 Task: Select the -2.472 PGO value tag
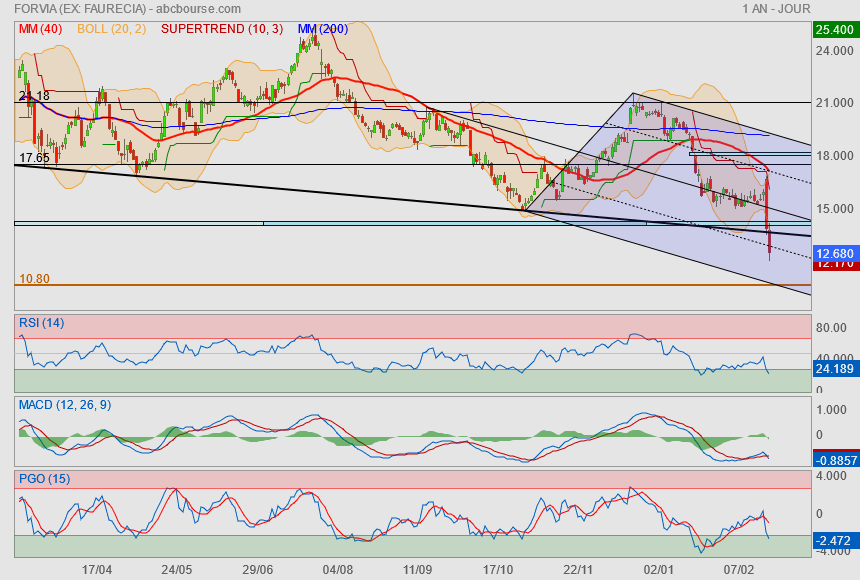(x=834, y=541)
